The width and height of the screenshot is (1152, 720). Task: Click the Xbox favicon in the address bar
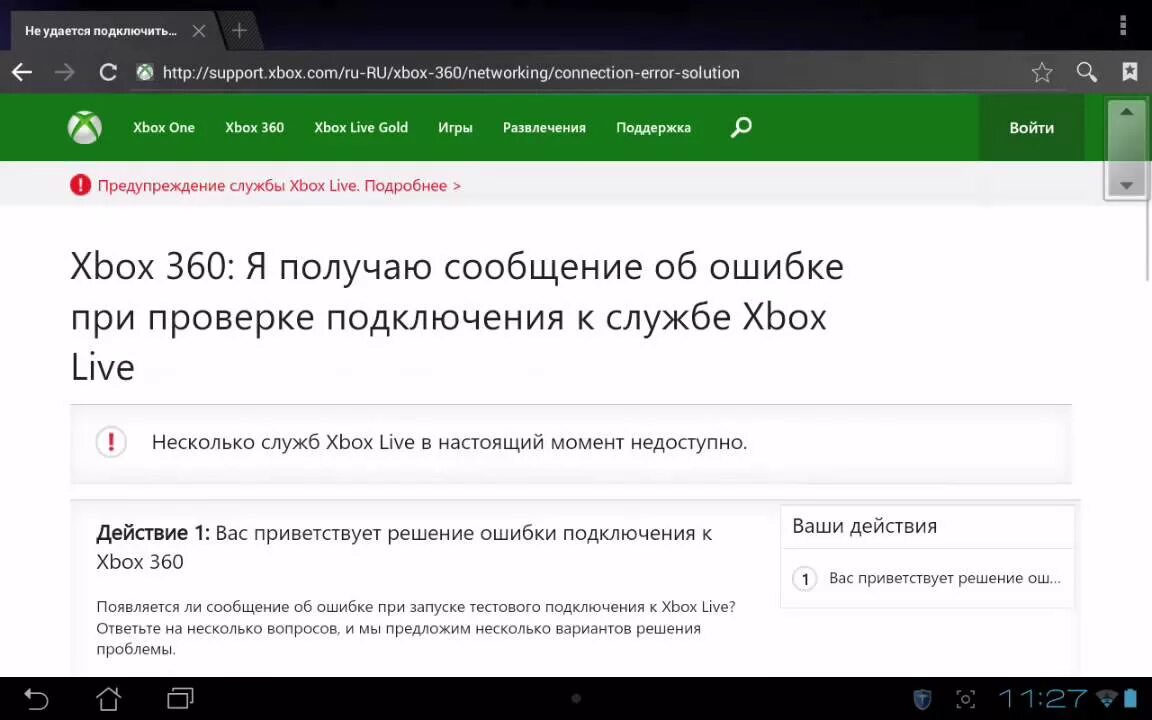click(145, 72)
